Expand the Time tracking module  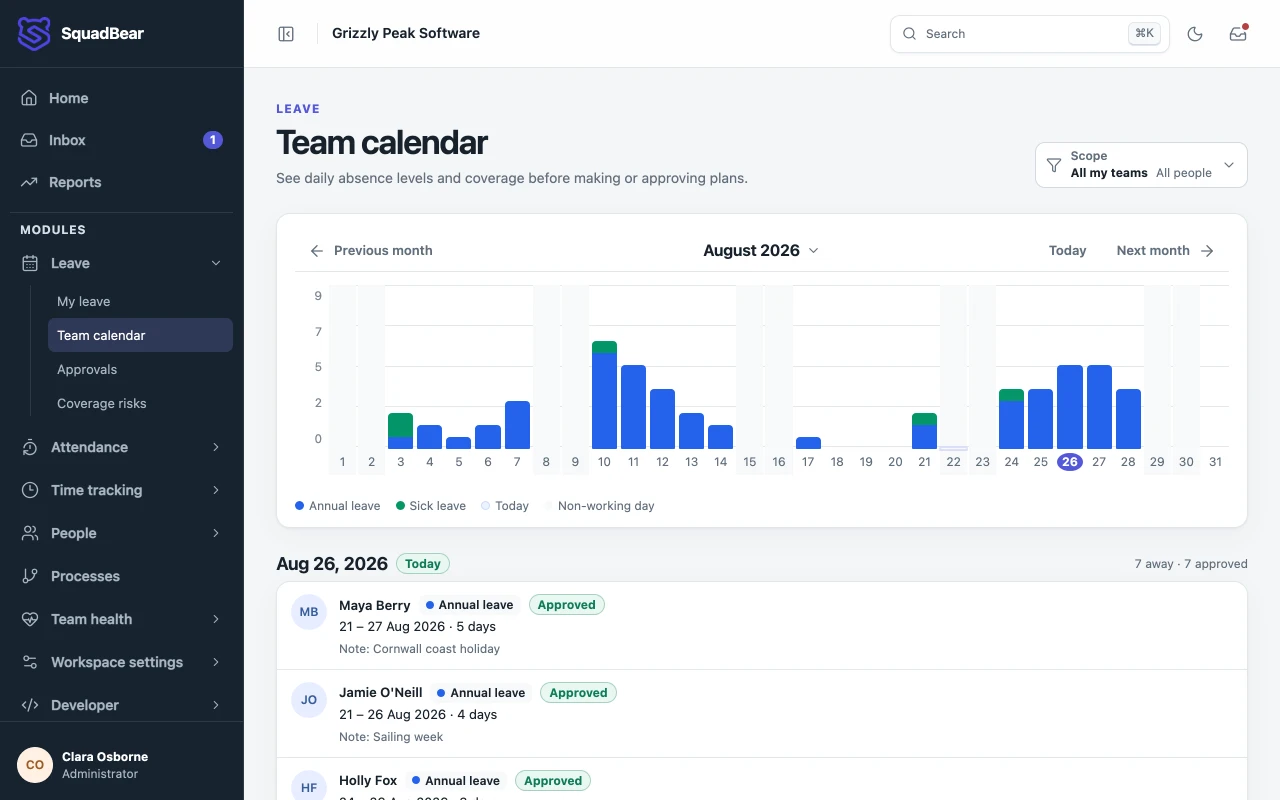click(121, 490)
